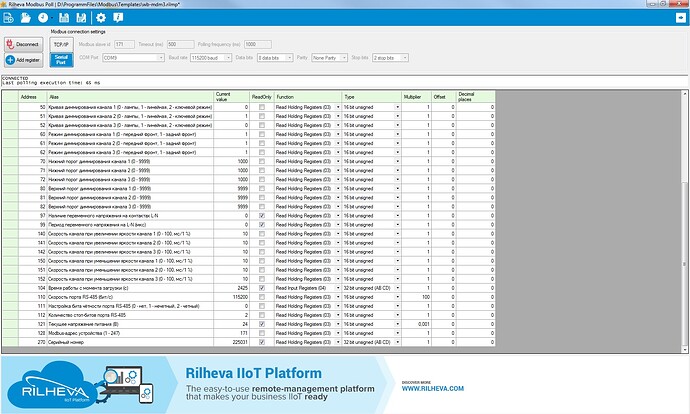The width and height of the screenshot is (690, 414).
Task: Toggle ReadOnly checkbox for address 110
Action: 262,297
